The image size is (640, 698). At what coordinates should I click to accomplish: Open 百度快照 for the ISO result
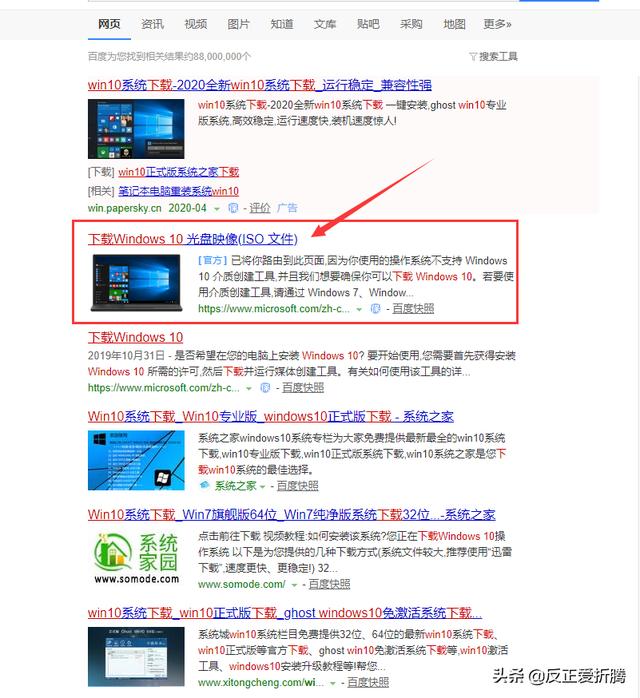click(413, 308)
